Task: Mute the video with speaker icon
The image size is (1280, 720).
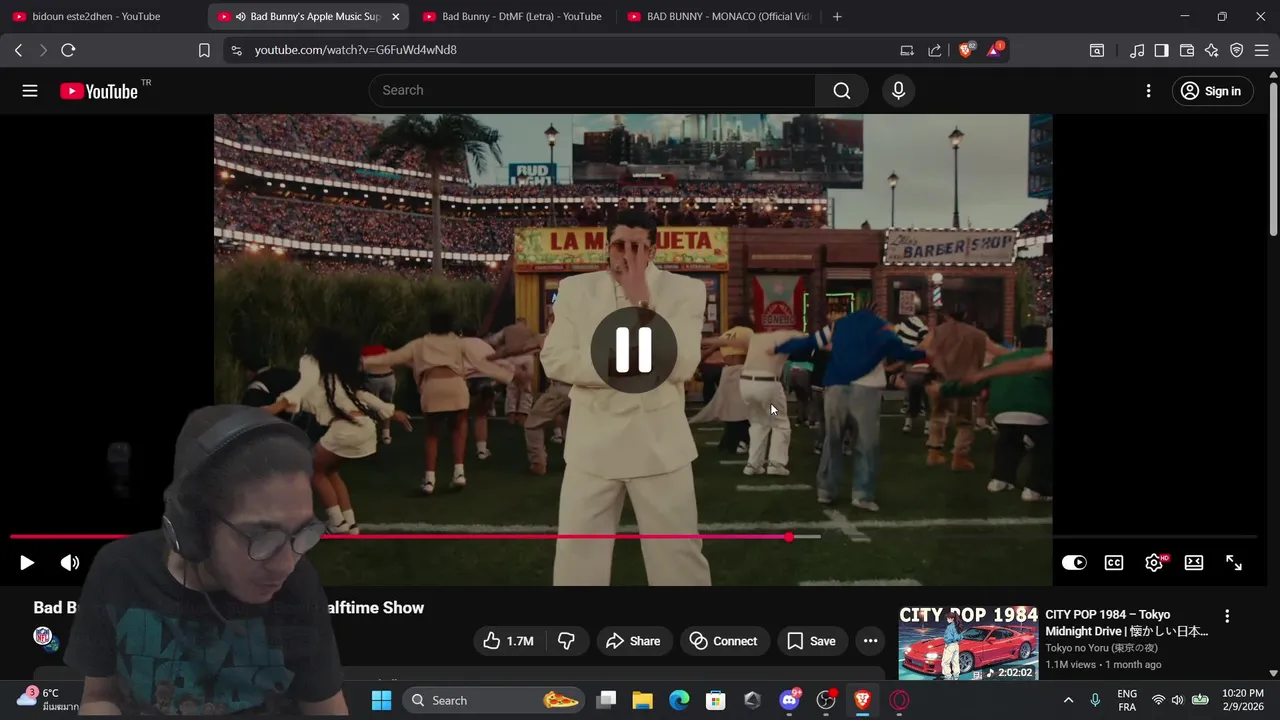Action: [70, 563]
